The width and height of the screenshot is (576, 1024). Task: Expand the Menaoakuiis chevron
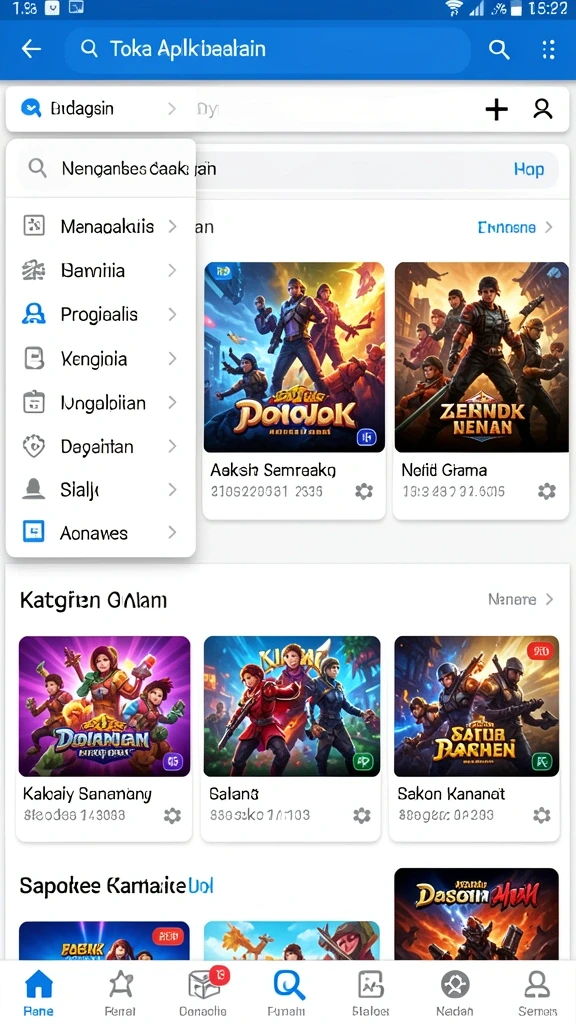[172, 227]
